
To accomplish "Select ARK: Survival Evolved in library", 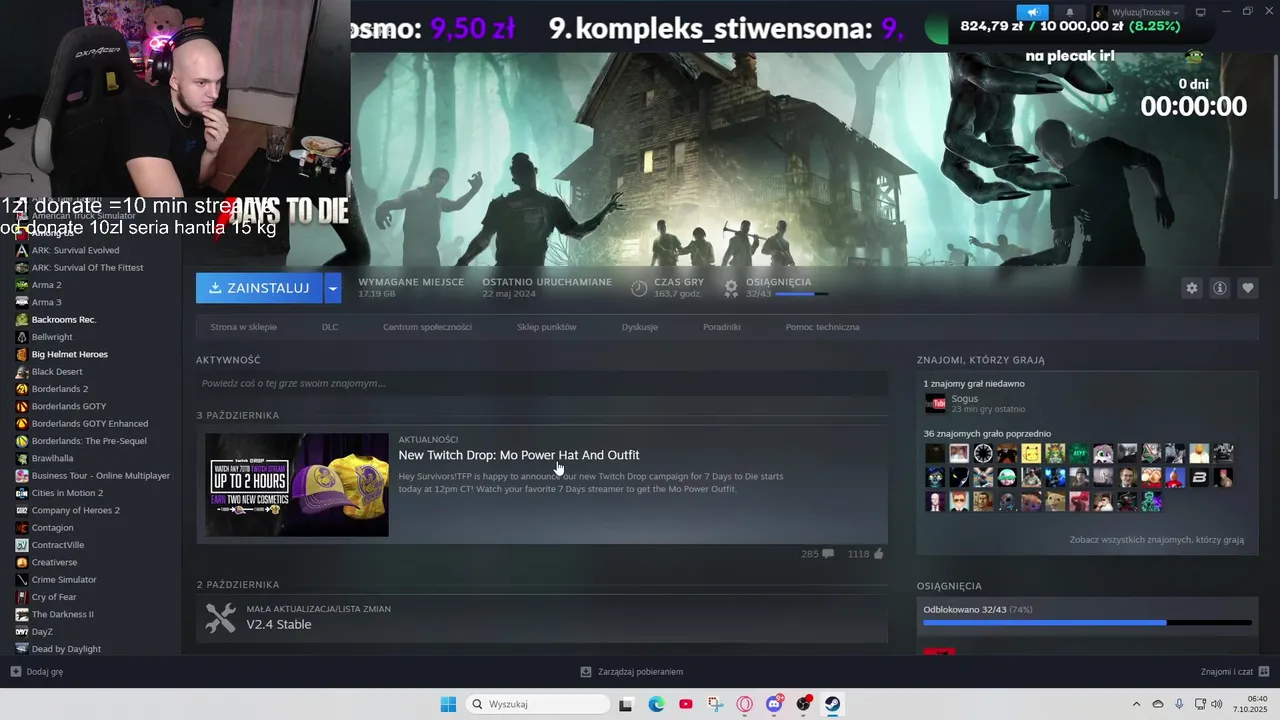I will click(x=75, y=250).
